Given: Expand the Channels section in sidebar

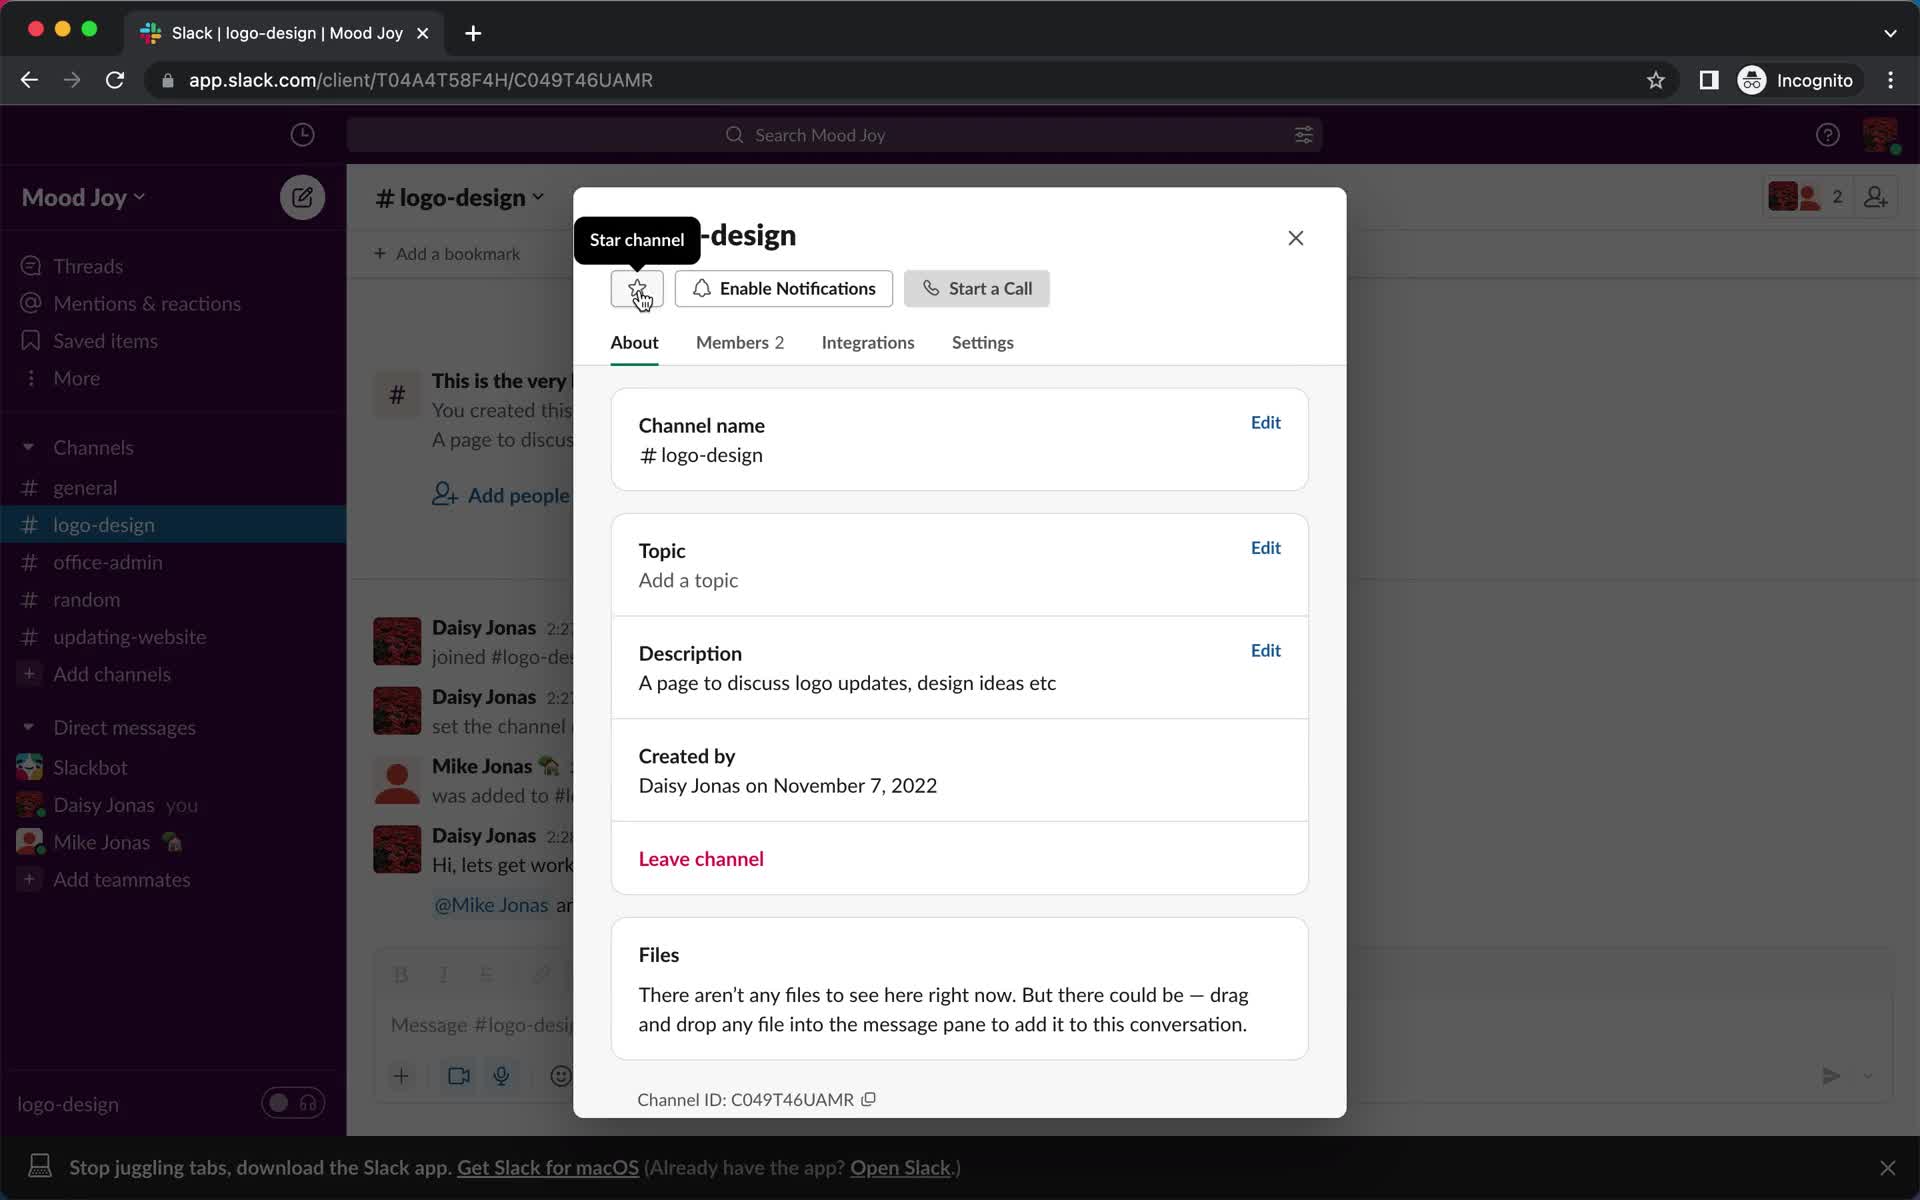Looking at the screenshot, I should pos(28,447).
